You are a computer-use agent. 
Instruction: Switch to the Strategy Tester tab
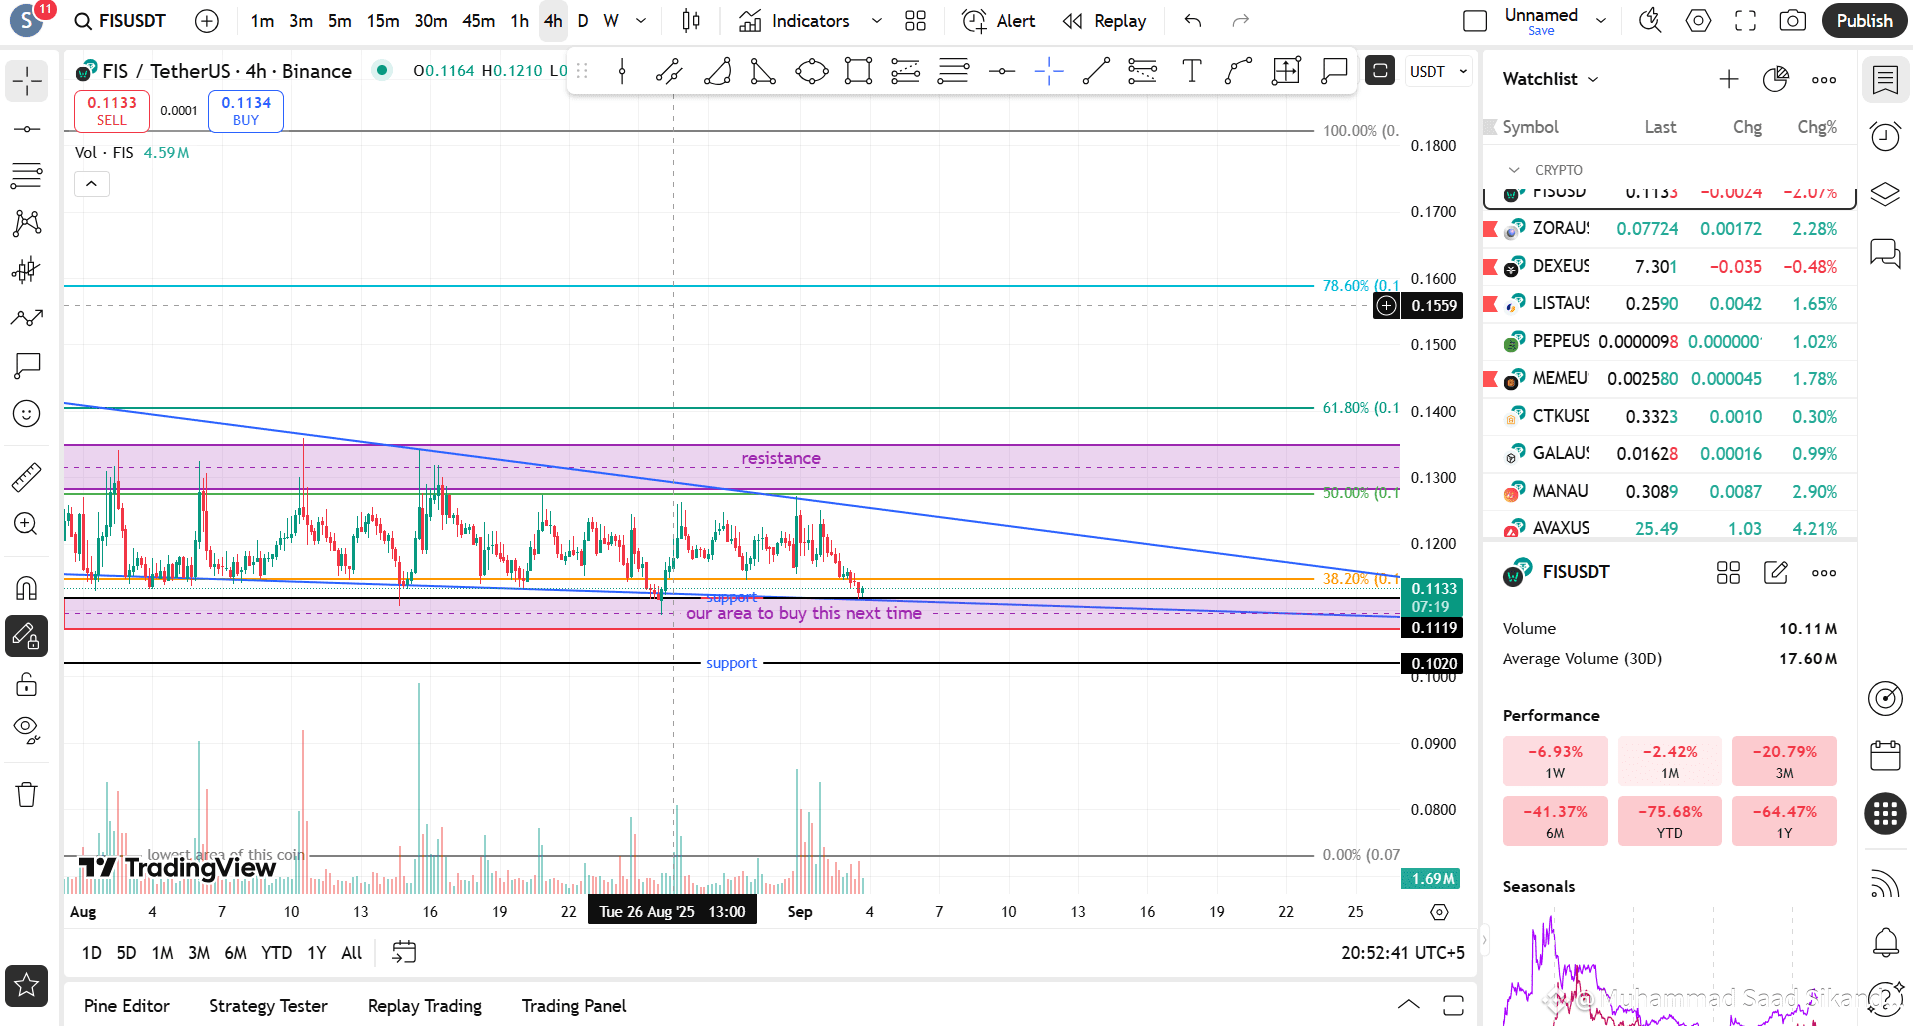pos(268,1006)
